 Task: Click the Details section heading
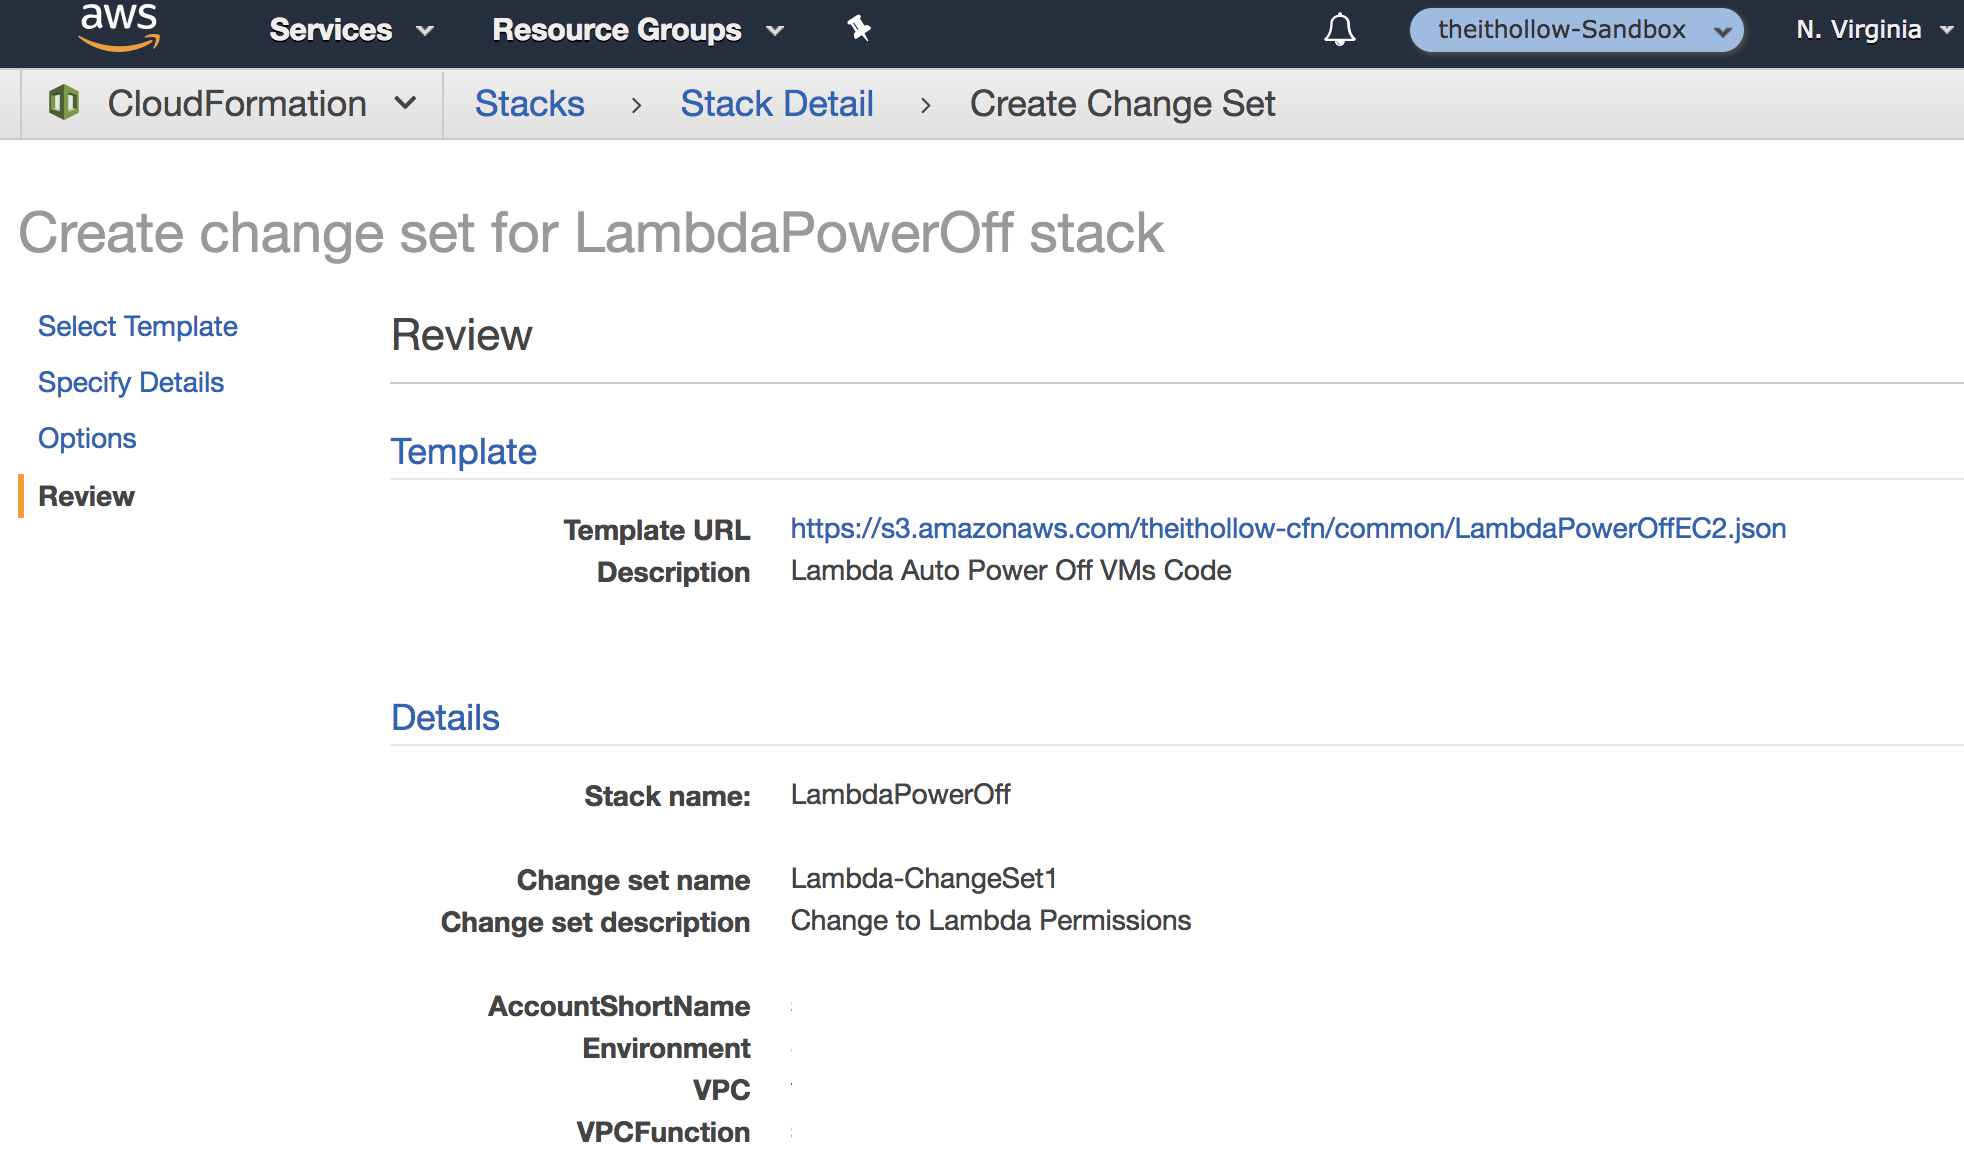(x=445, y=718)
